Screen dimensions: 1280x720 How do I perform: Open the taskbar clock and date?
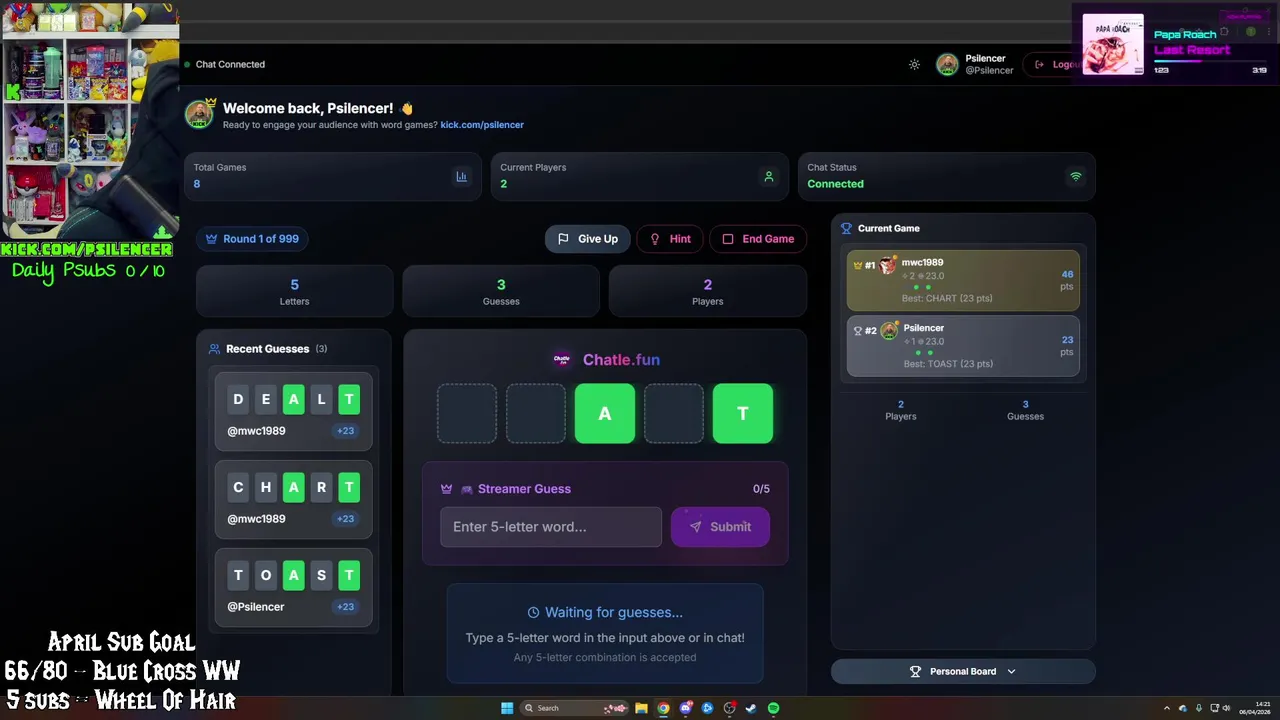[1255, 708]
